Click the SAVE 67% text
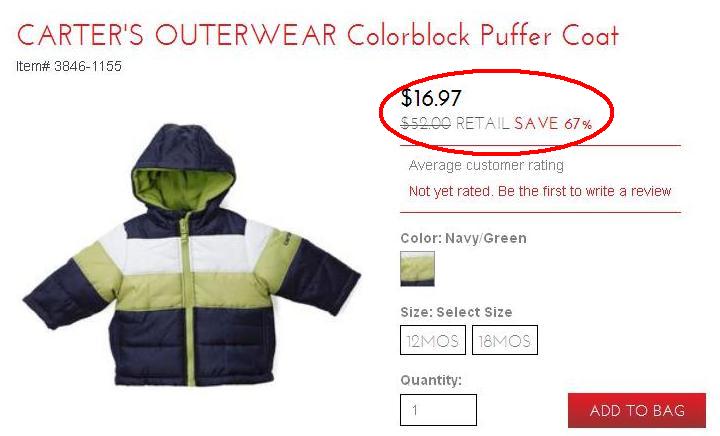The image size is (720, 436). coord(553,123)
